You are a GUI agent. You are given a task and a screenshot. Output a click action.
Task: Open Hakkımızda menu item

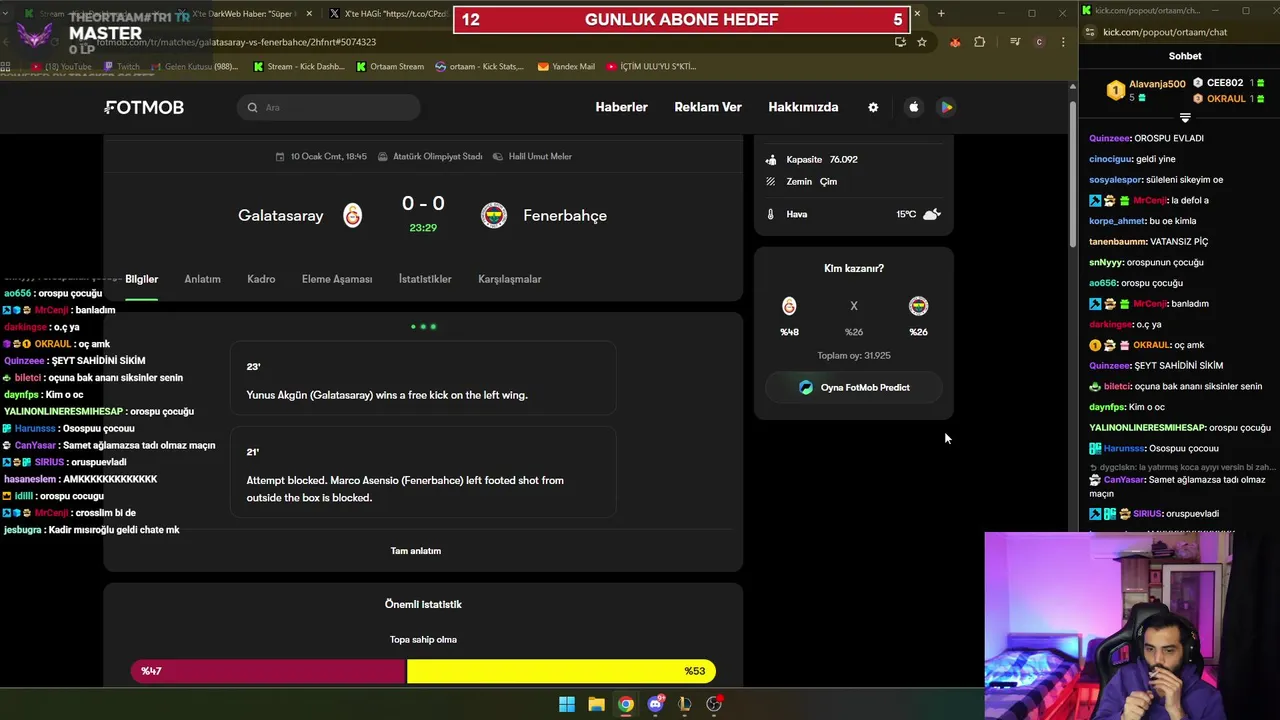803,107
